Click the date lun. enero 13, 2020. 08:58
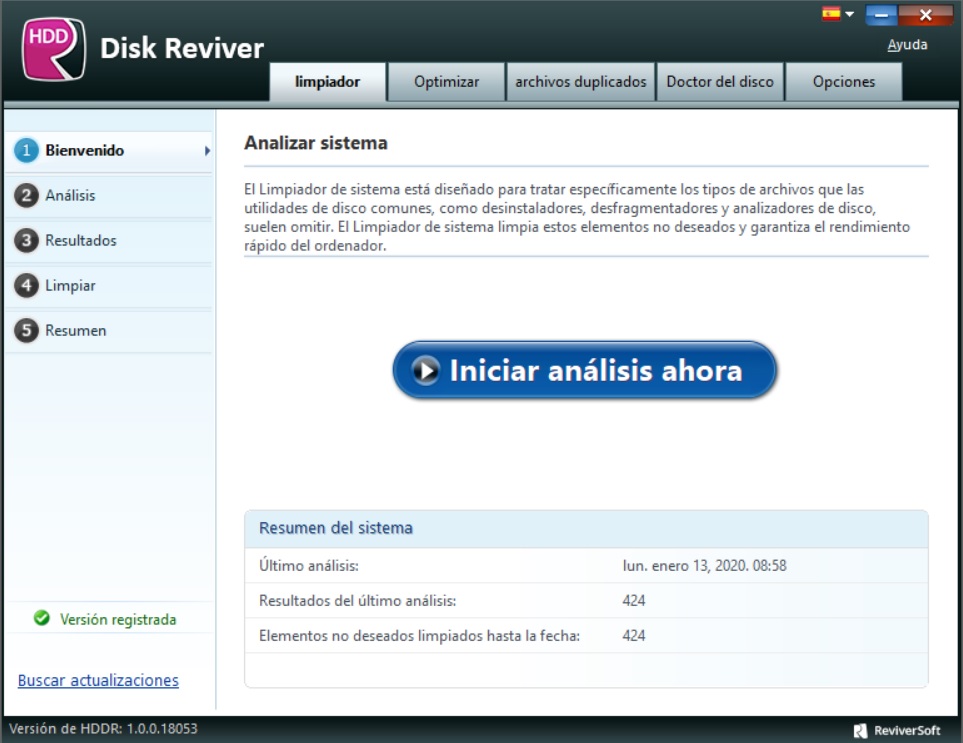This screenshot has height=743, width=963. [704, 566]
